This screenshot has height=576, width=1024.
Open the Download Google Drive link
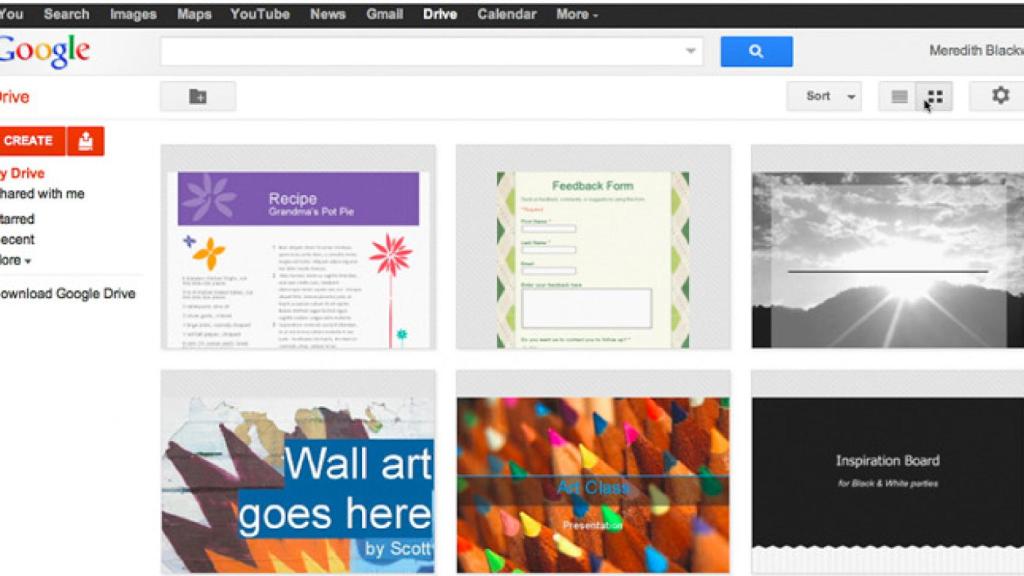point(67,293)
